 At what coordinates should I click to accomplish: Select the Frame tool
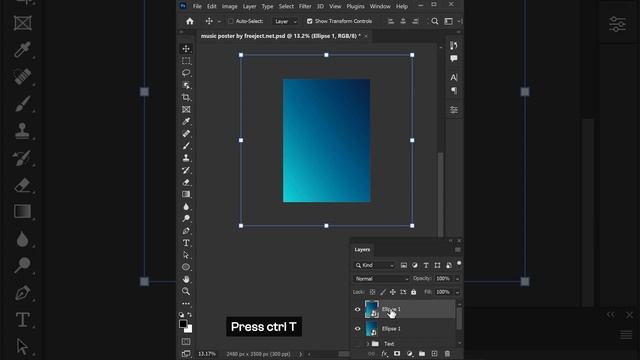click(x=186, y=109)
